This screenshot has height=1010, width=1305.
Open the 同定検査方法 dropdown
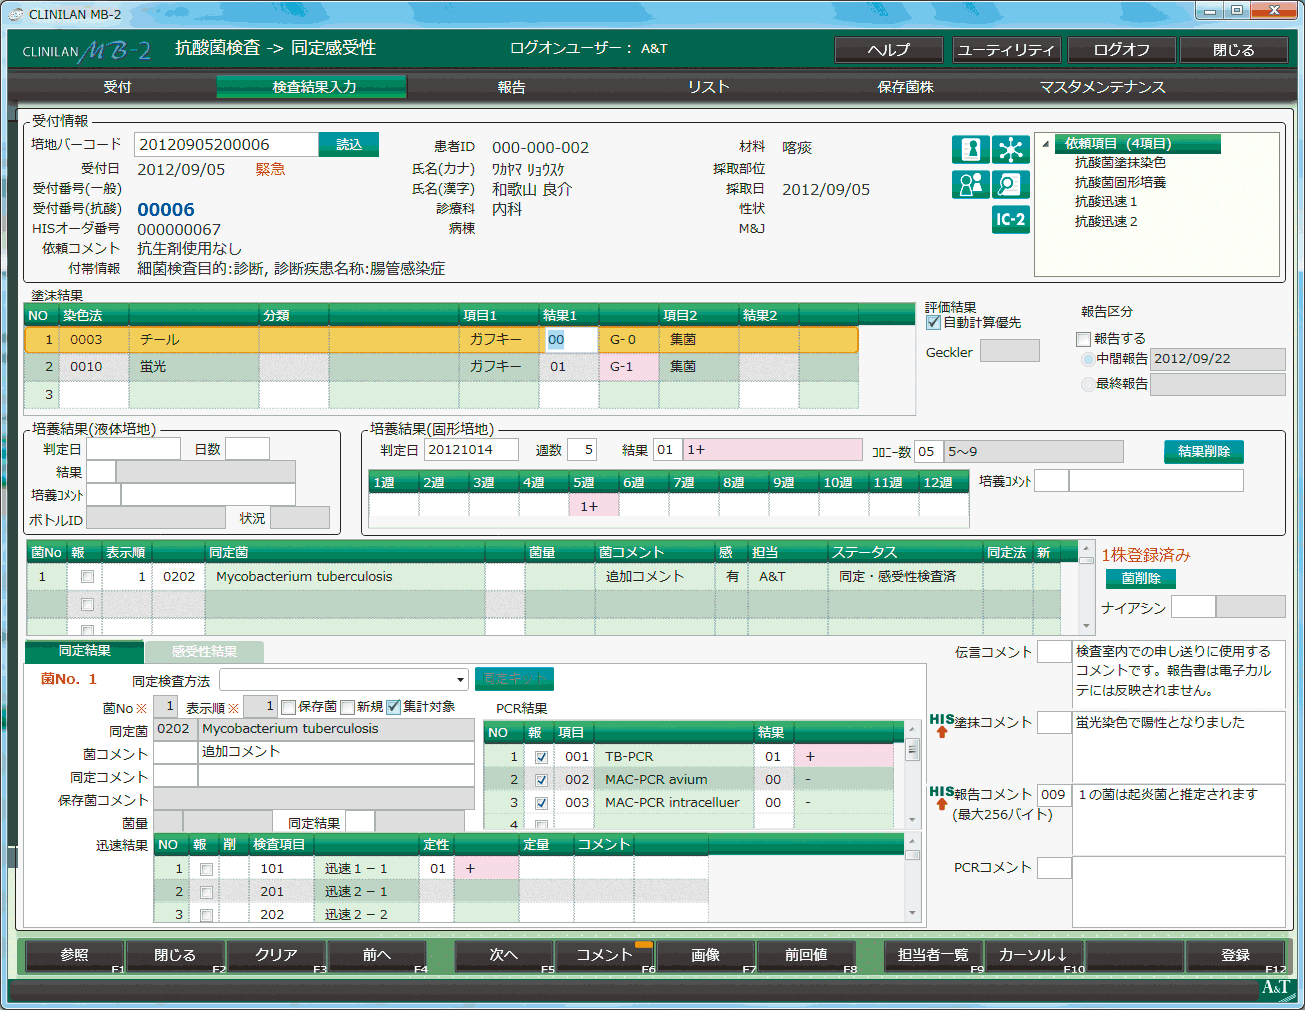(x=460, y=680)
